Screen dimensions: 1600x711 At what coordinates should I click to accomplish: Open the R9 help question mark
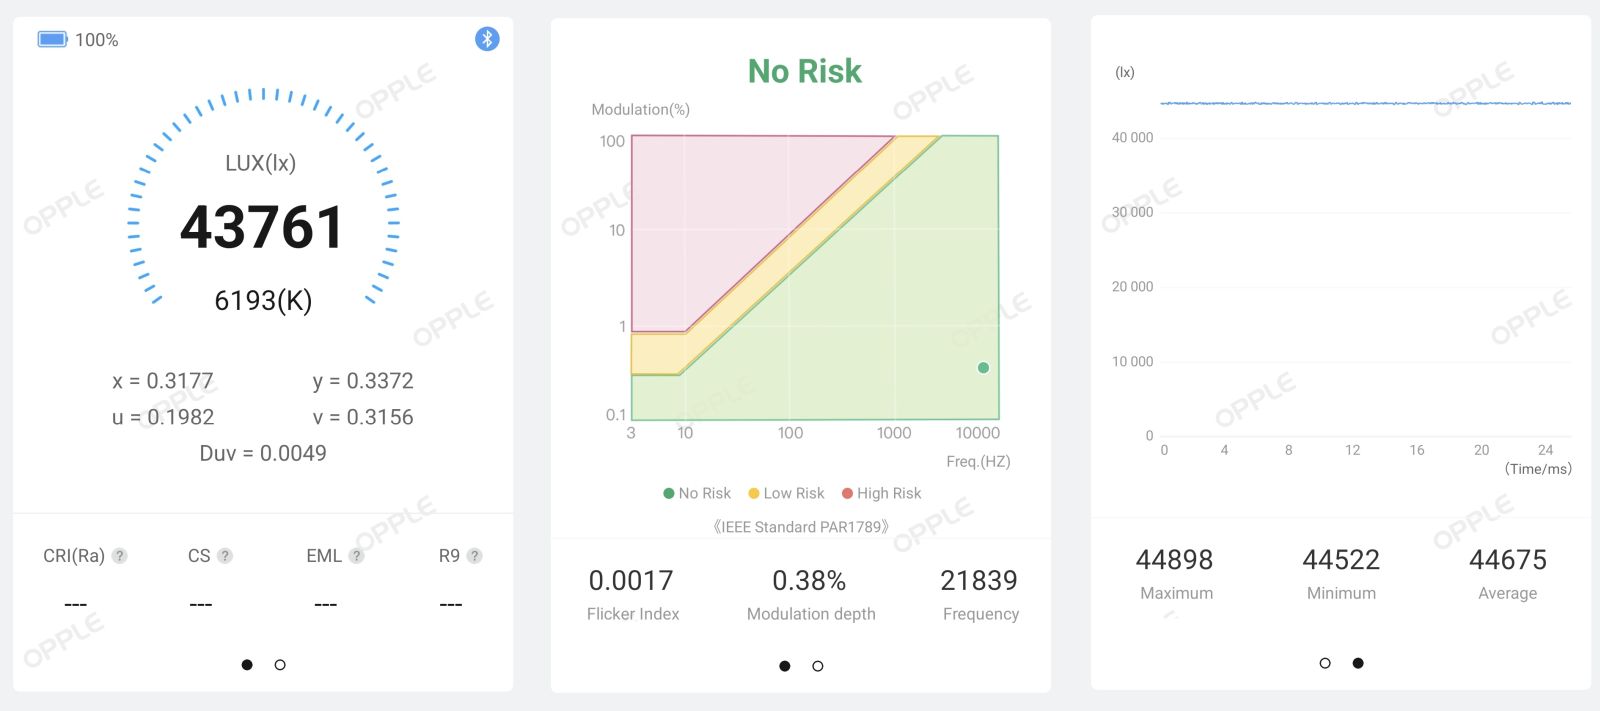click(x=474, y=556)
